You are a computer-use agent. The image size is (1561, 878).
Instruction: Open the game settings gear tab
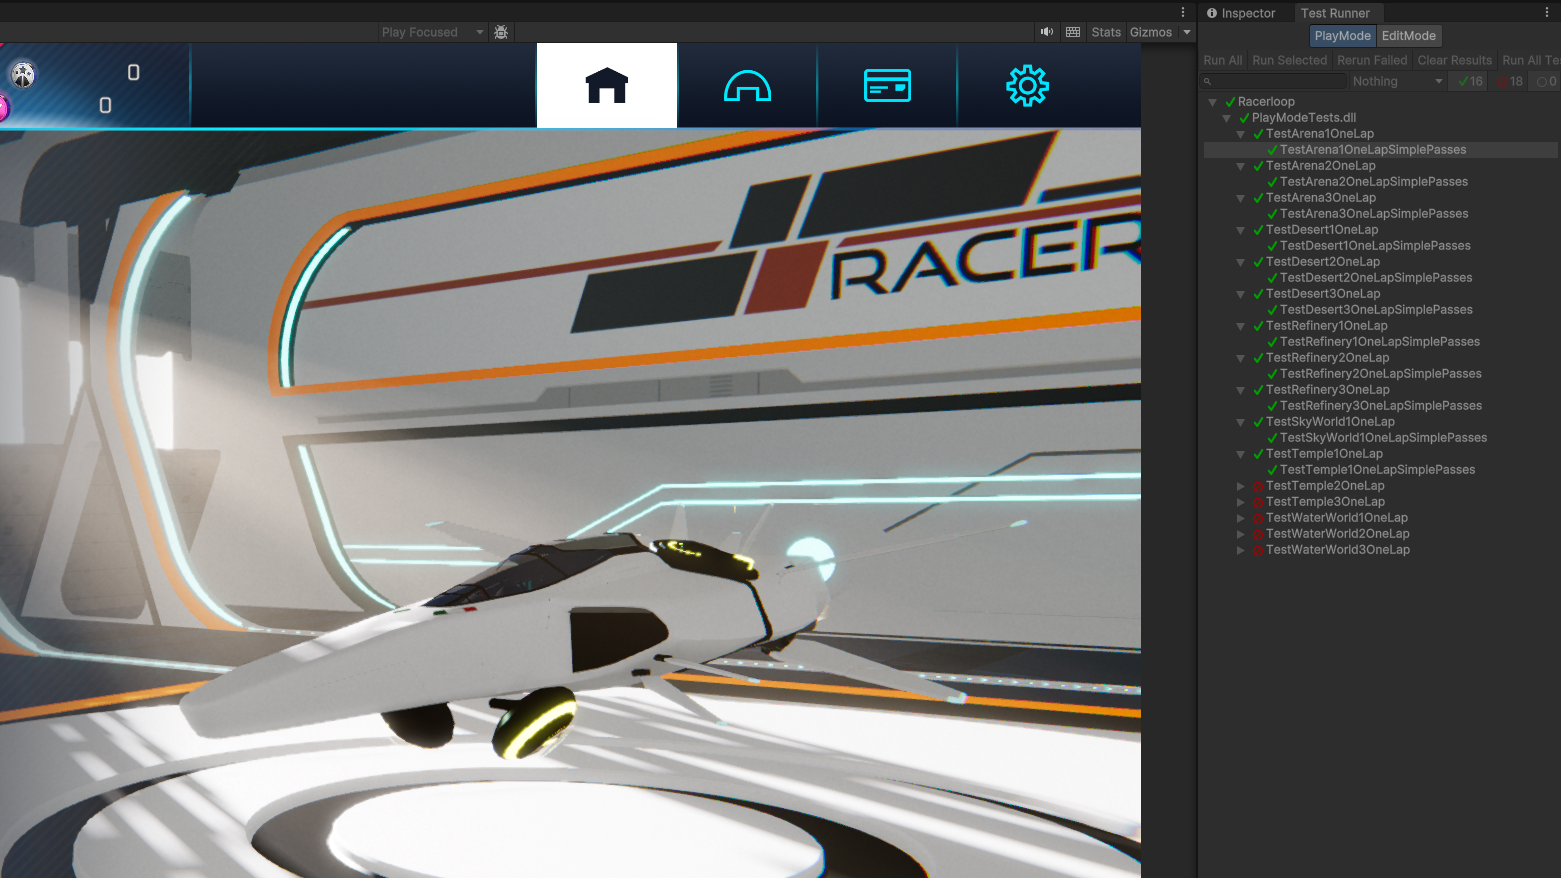tap(1027, 86)
